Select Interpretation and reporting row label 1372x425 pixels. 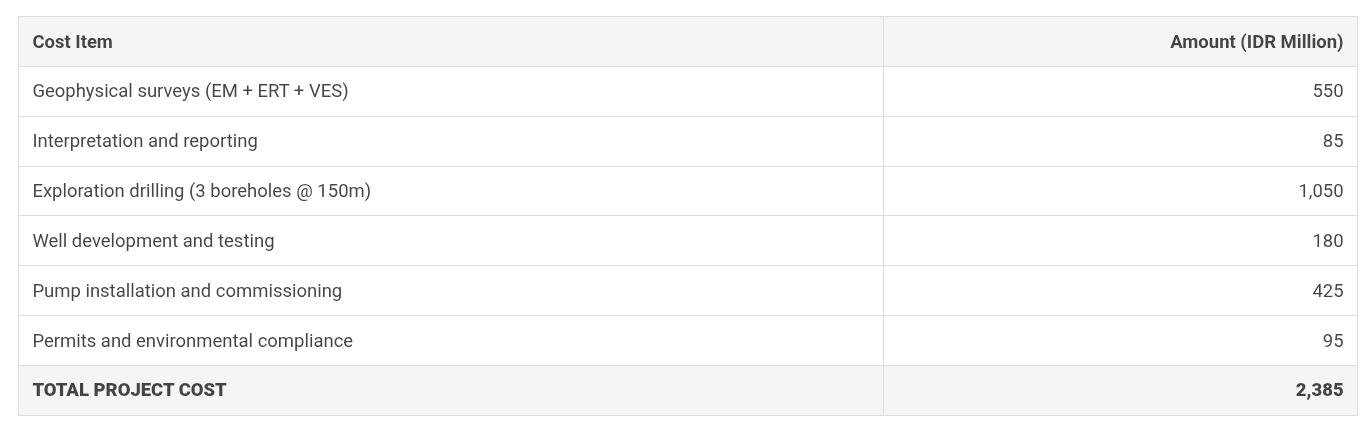(x=145, y=141)
